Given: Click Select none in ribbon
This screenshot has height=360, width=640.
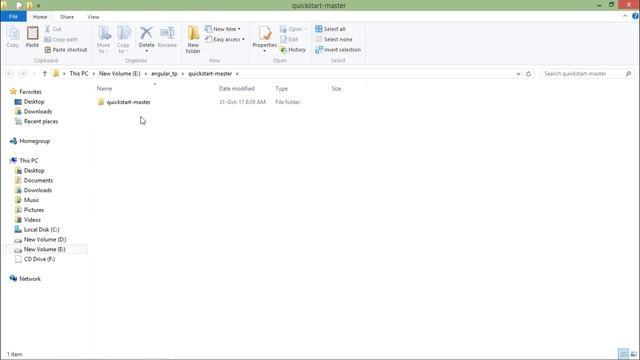Looking at the screenshot, I should tap(334, 40).
